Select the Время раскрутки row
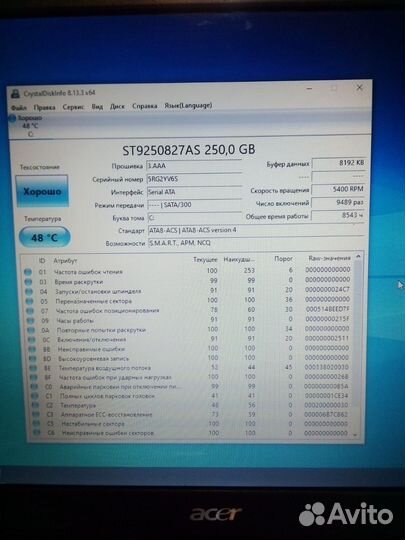The width and height of the screenshot is (405, 540). [x=189, y=281]
